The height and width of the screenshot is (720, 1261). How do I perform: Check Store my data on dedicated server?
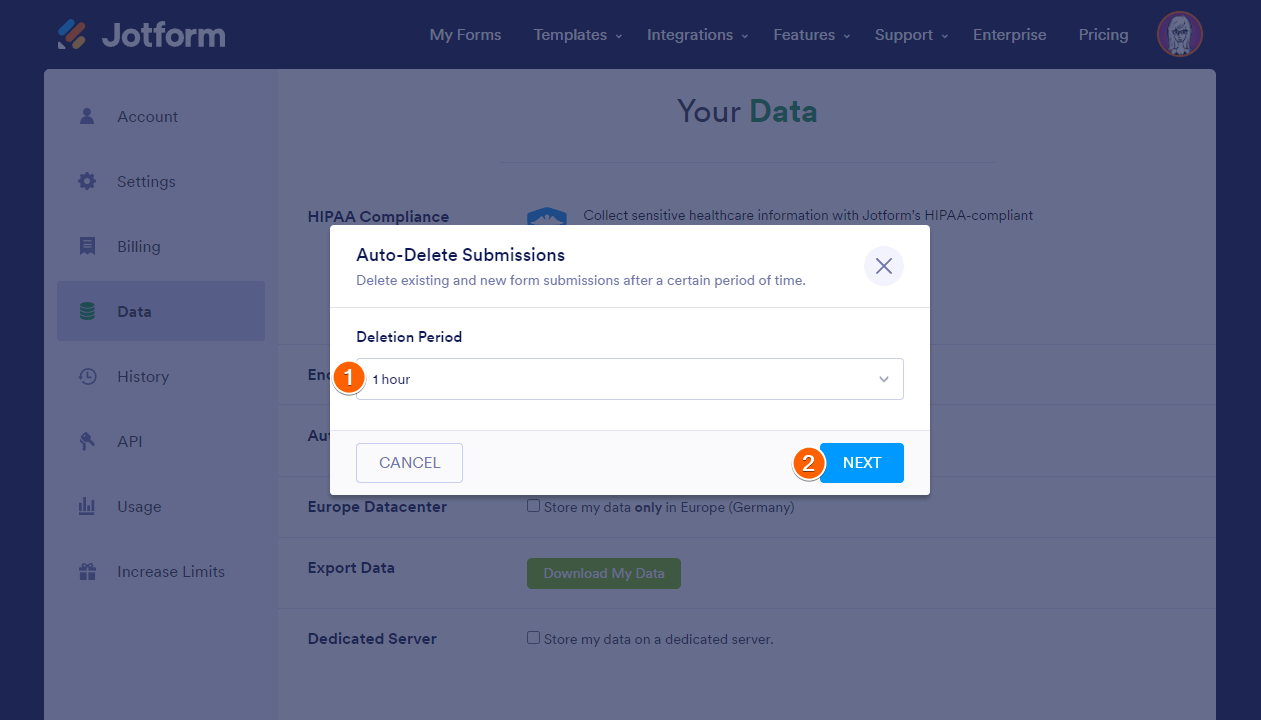pyautogui.click(x=534, y=638)
